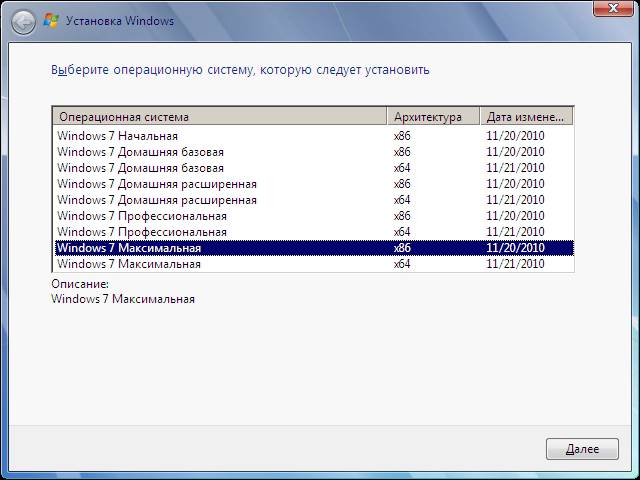Click the round back arrow button

[24, 20]
